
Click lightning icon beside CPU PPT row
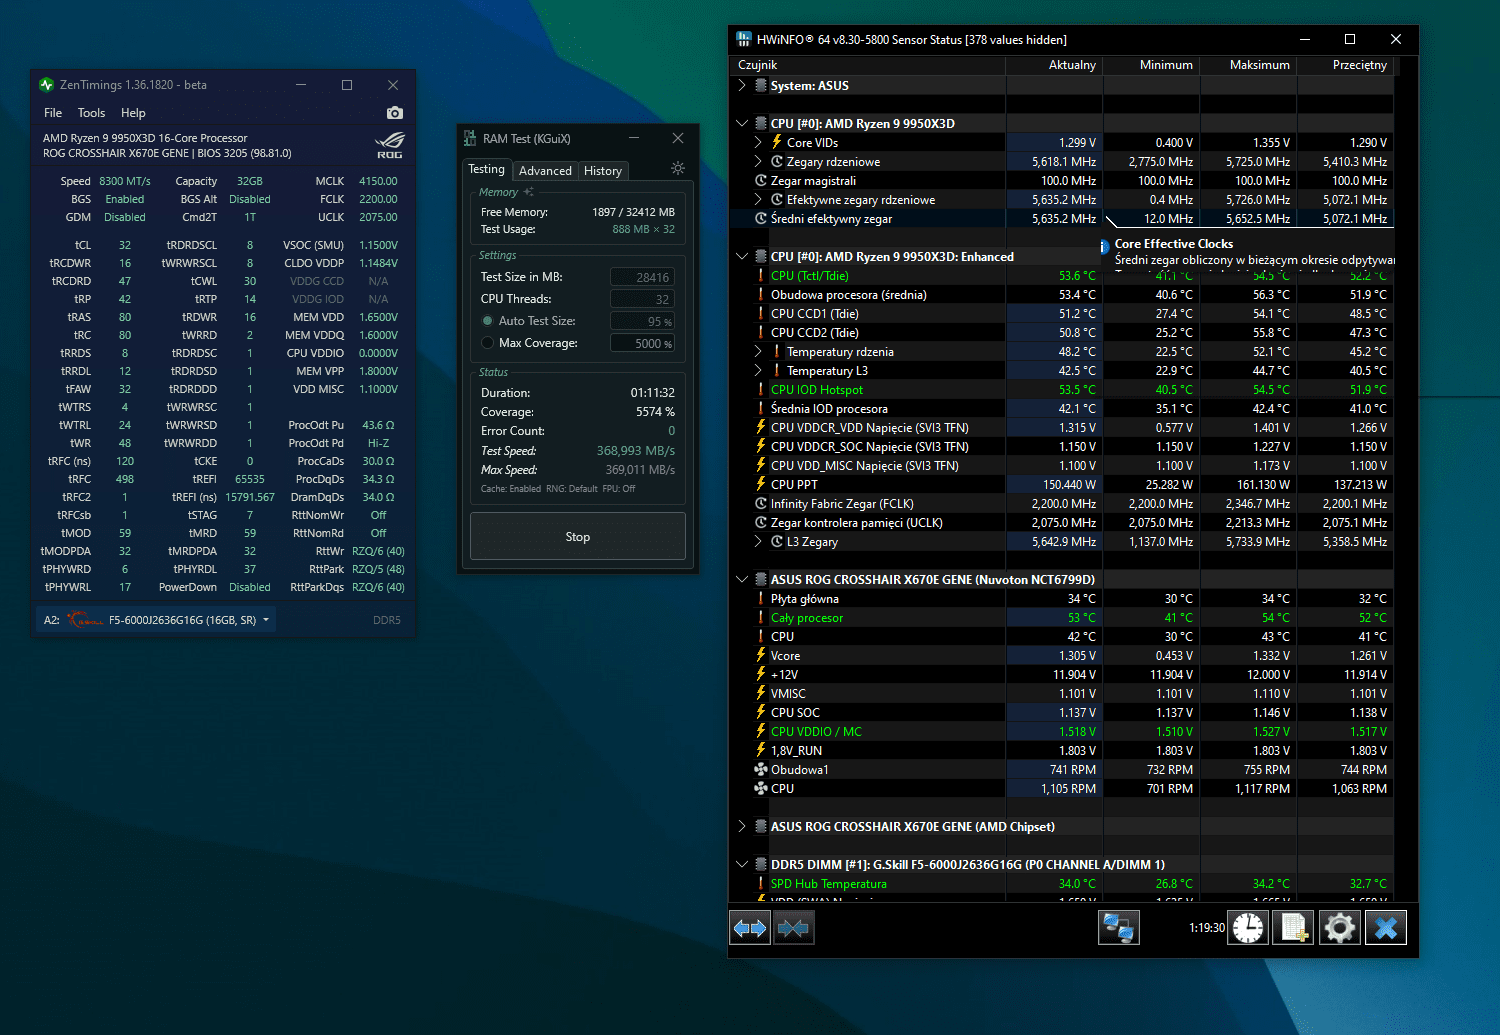point(761,484)
